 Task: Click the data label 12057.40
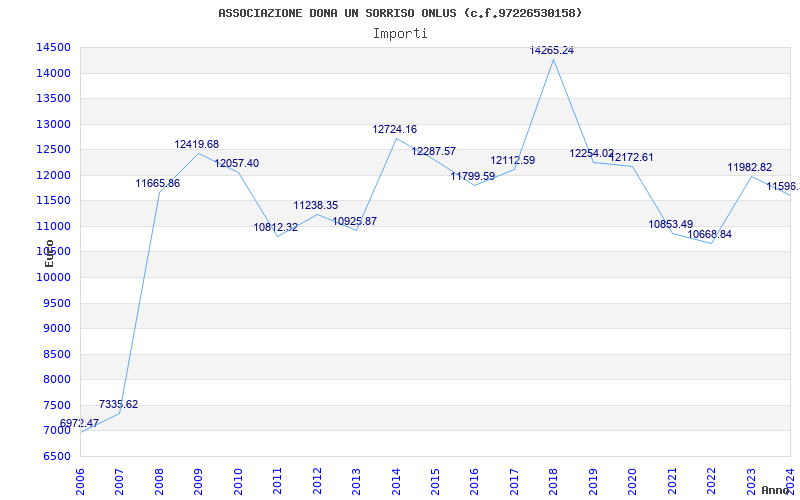click(x=237, y=164)
